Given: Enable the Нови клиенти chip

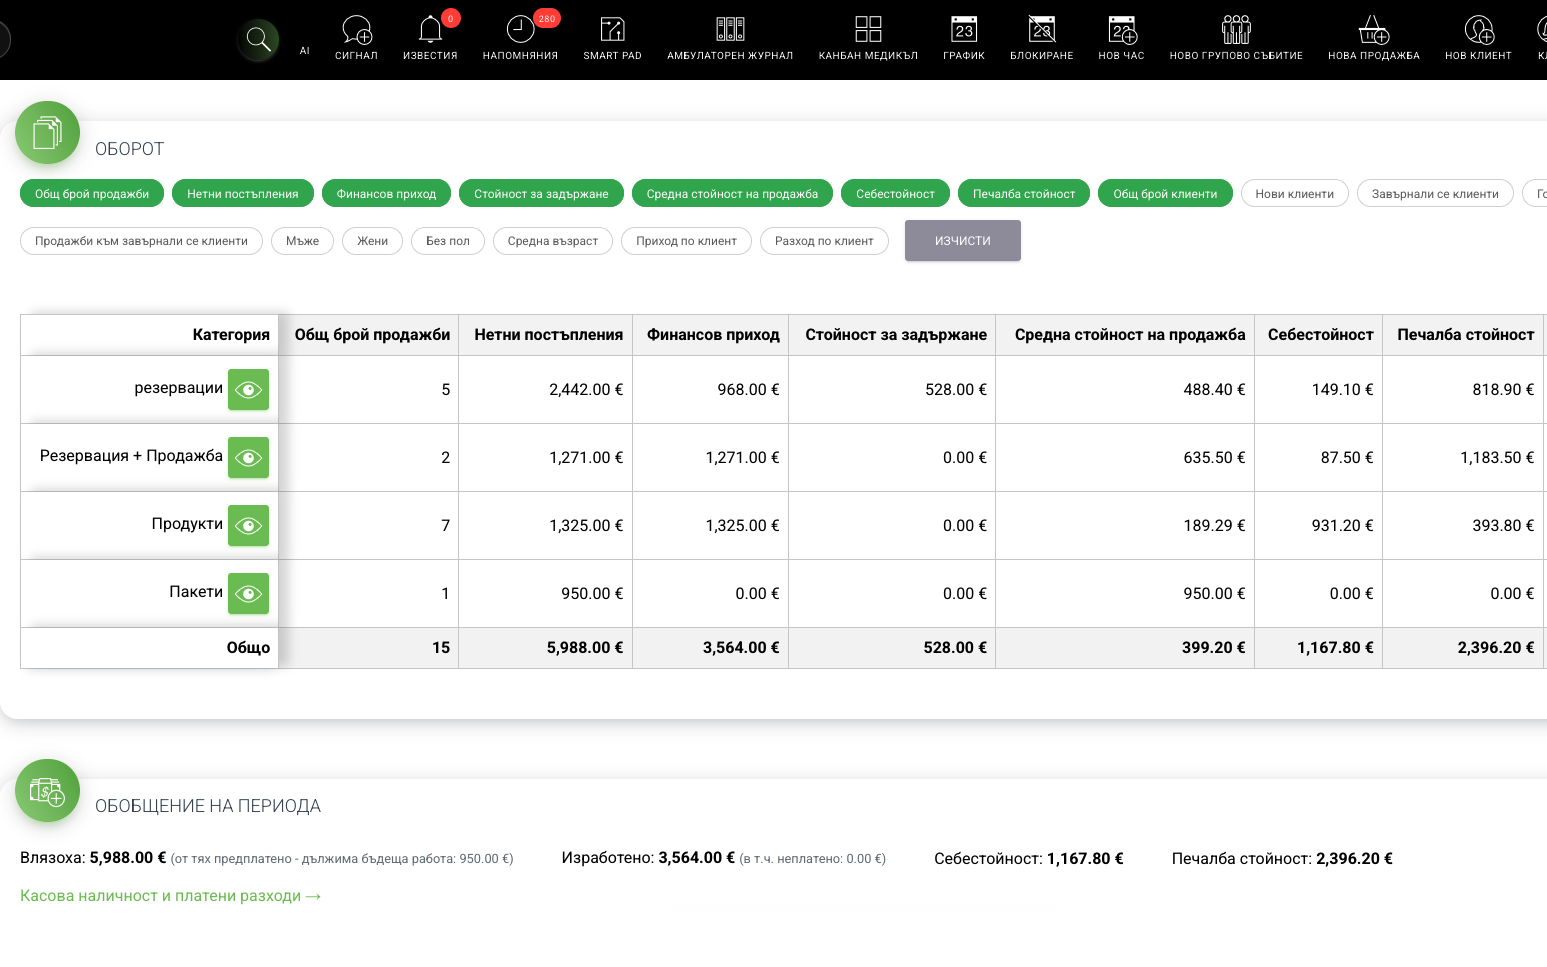Looking at the screenshot, I should [x=1295, y=194].
